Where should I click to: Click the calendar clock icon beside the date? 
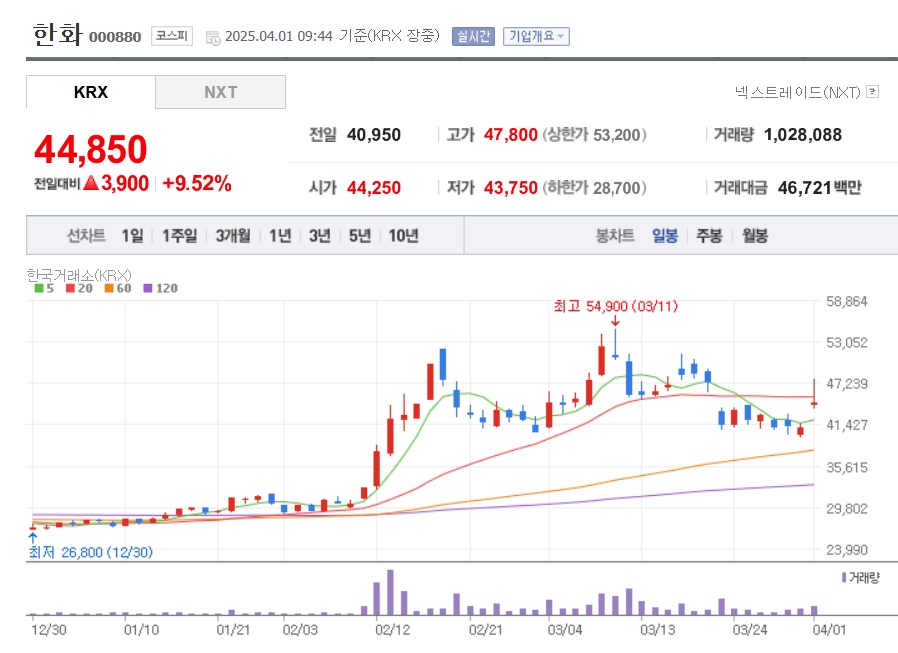click(213, 38)
